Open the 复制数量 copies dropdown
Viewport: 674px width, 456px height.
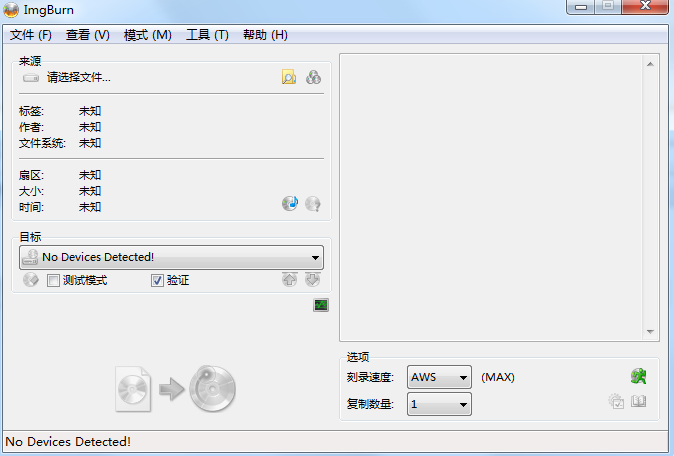[x=439, y=404]
